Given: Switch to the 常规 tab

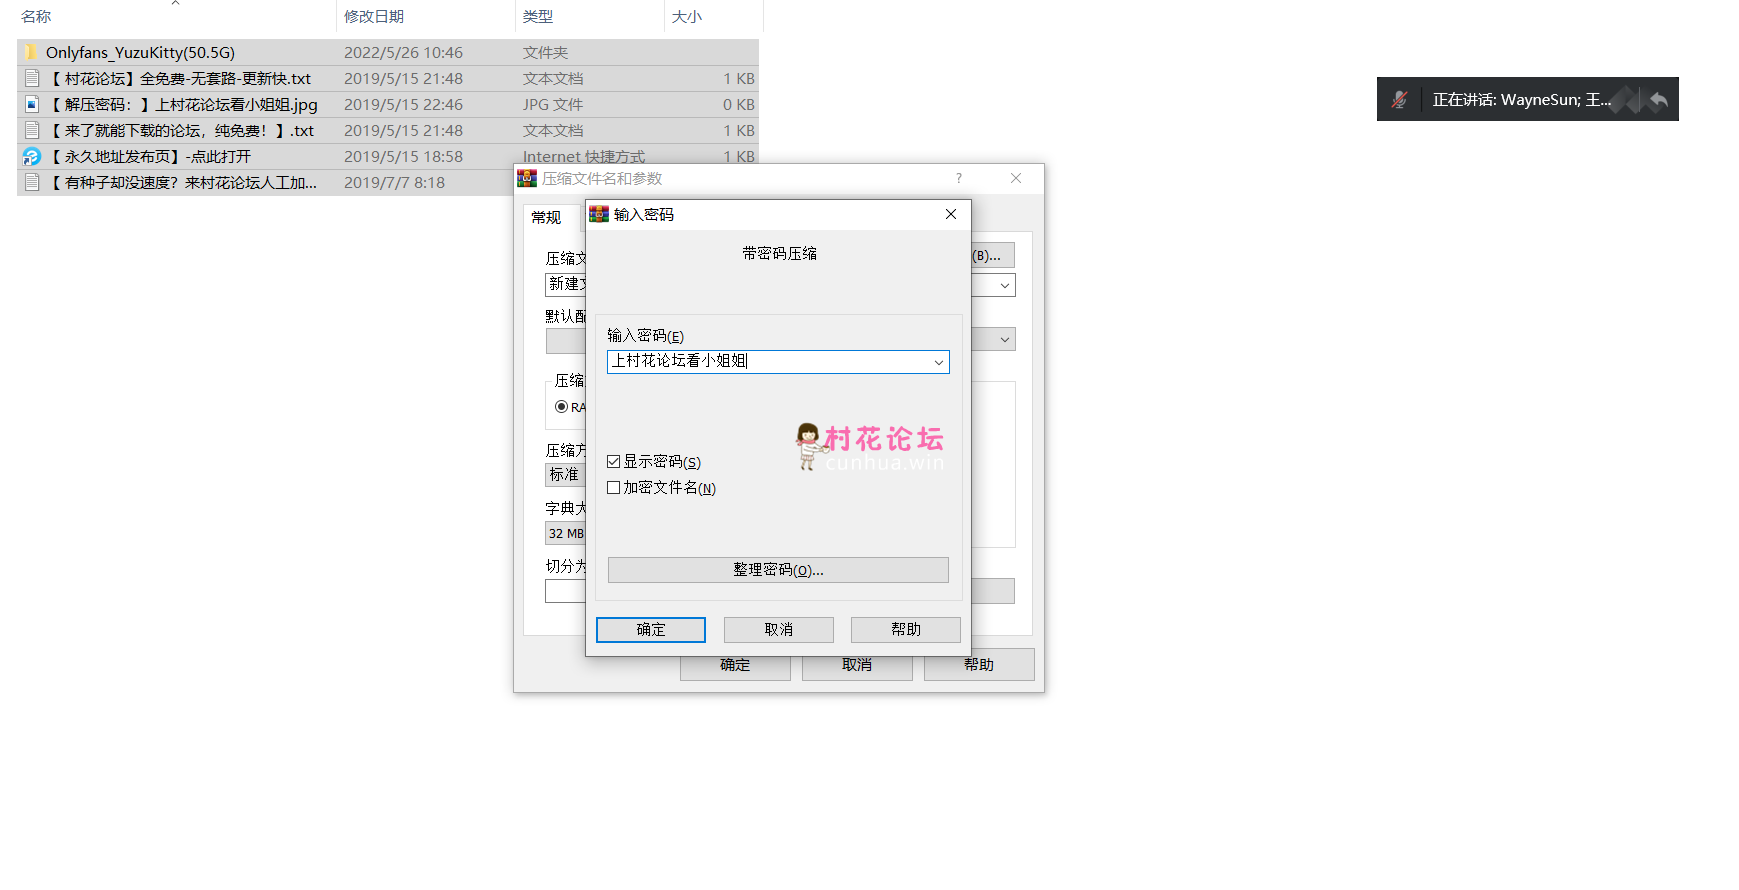Looking at the screenshot, I should 546,217.
